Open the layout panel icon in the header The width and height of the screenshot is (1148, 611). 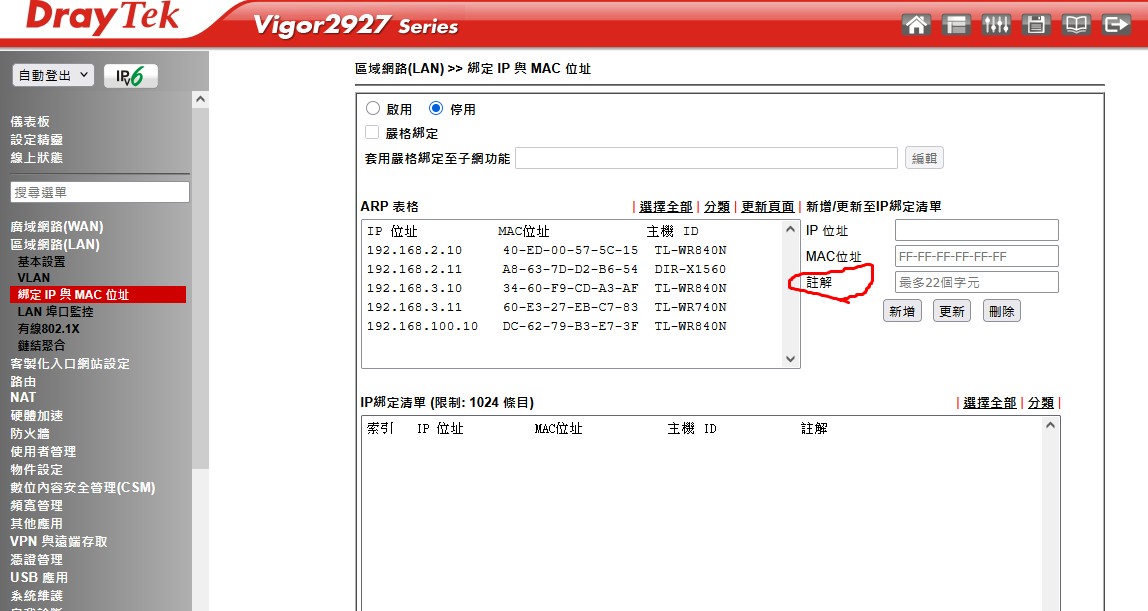click(956, 25)
